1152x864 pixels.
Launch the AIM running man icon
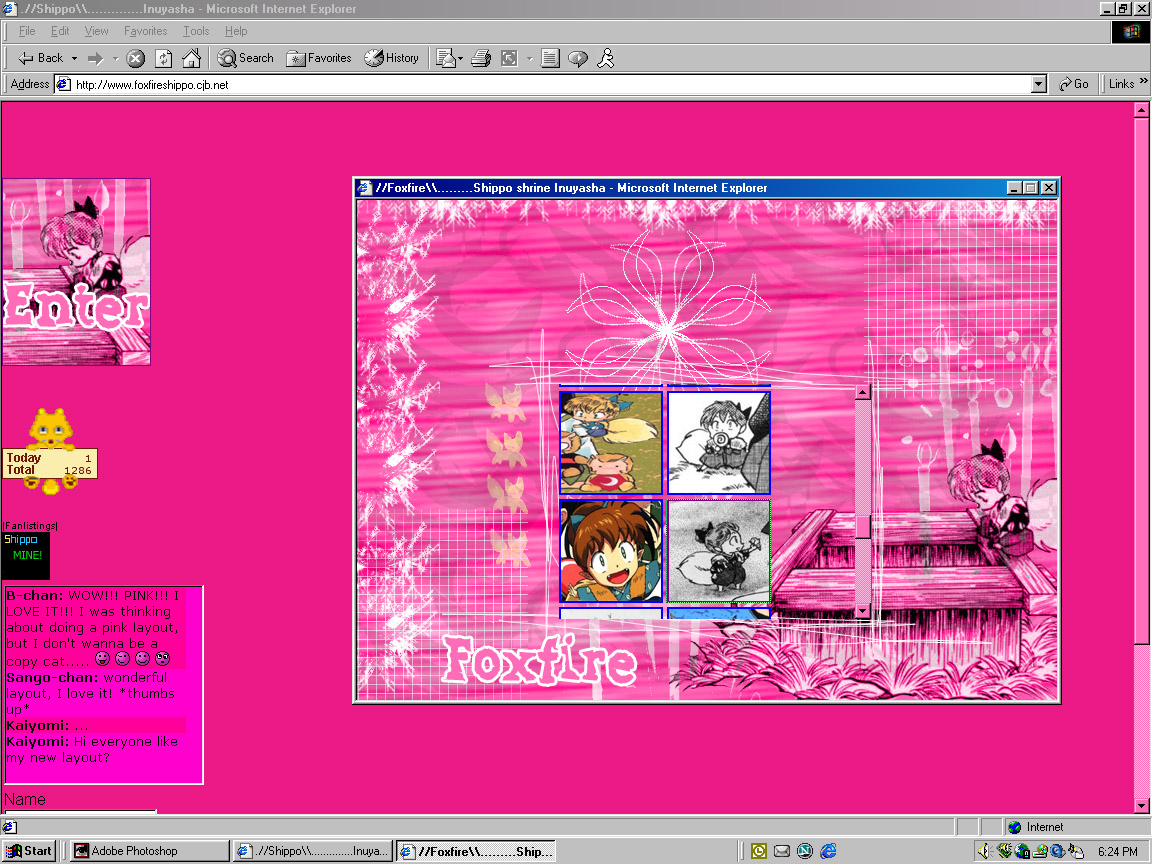pos(605,58)
